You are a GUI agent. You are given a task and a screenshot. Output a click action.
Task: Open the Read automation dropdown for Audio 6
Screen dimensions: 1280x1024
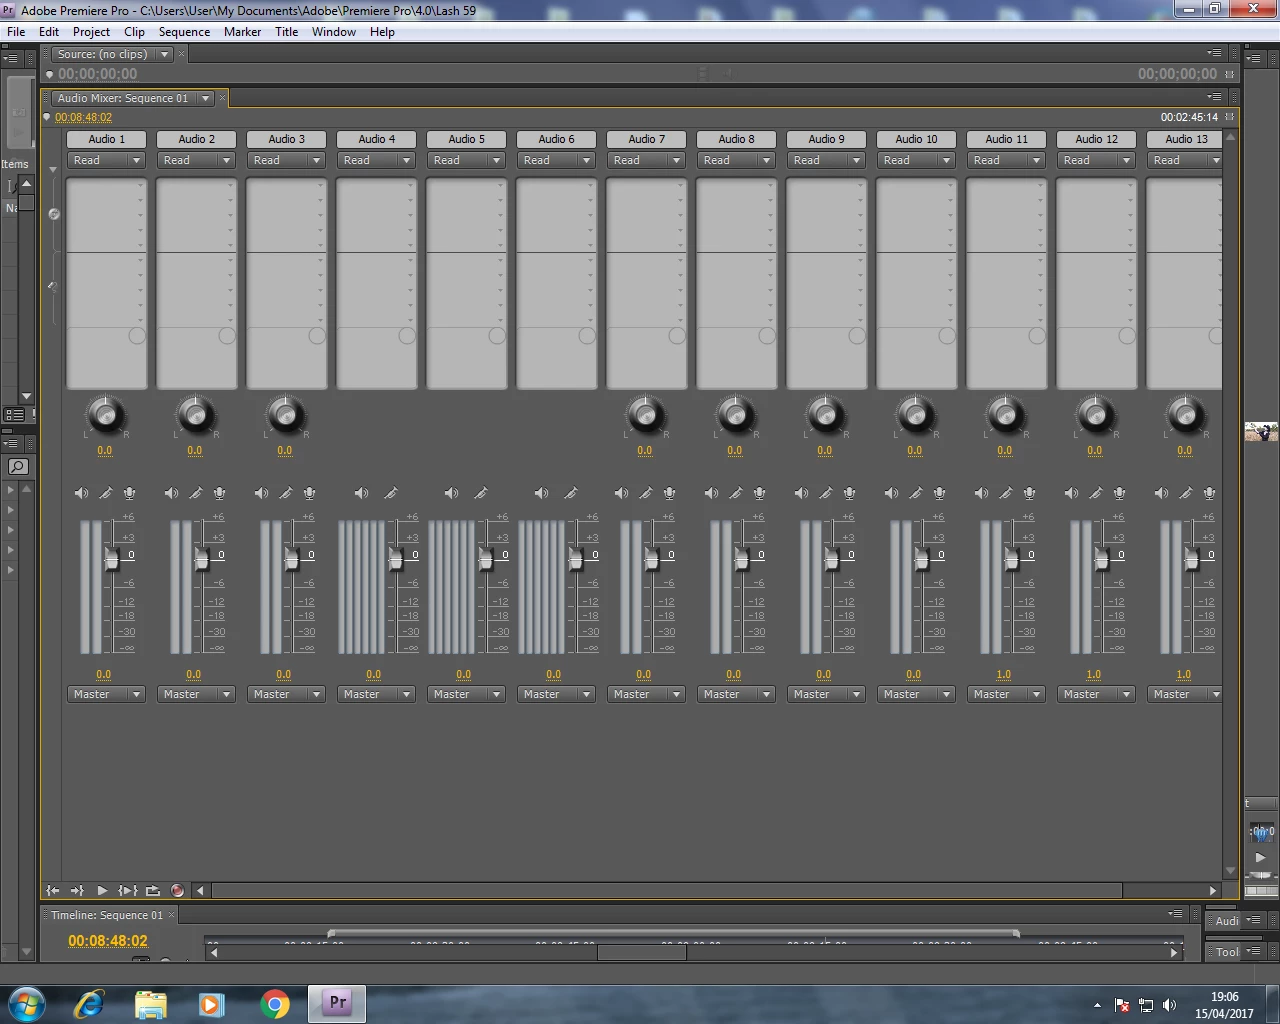(x=557, y=160)
